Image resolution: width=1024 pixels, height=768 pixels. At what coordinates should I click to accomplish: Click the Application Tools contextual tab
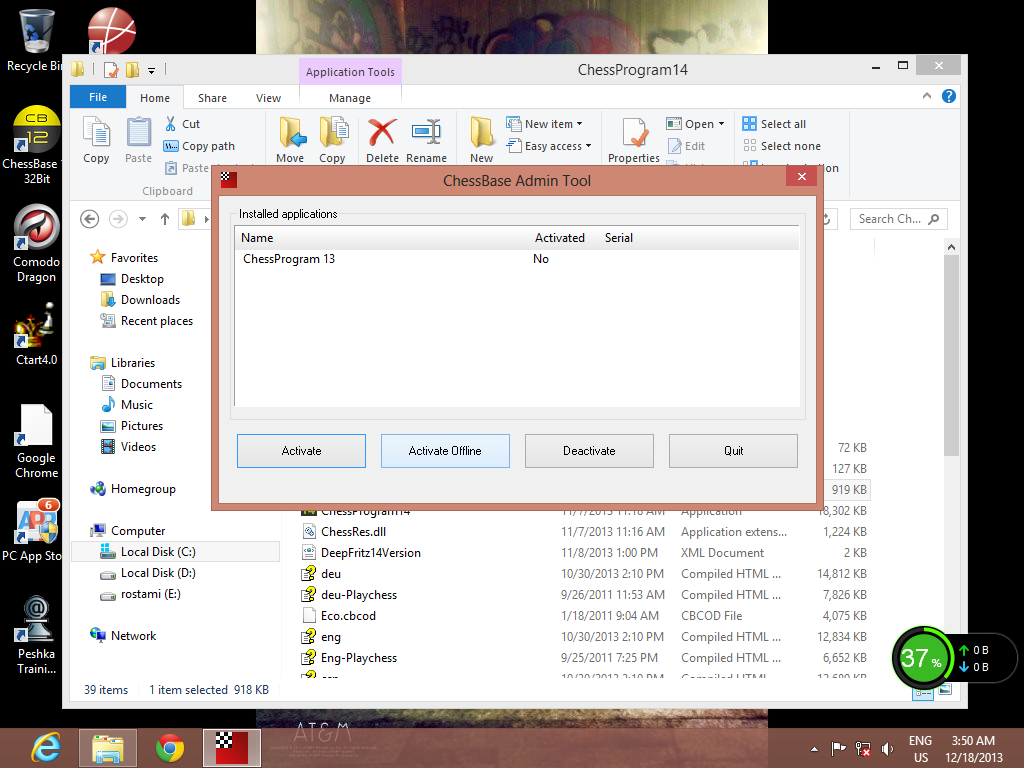tap(350, 72)
